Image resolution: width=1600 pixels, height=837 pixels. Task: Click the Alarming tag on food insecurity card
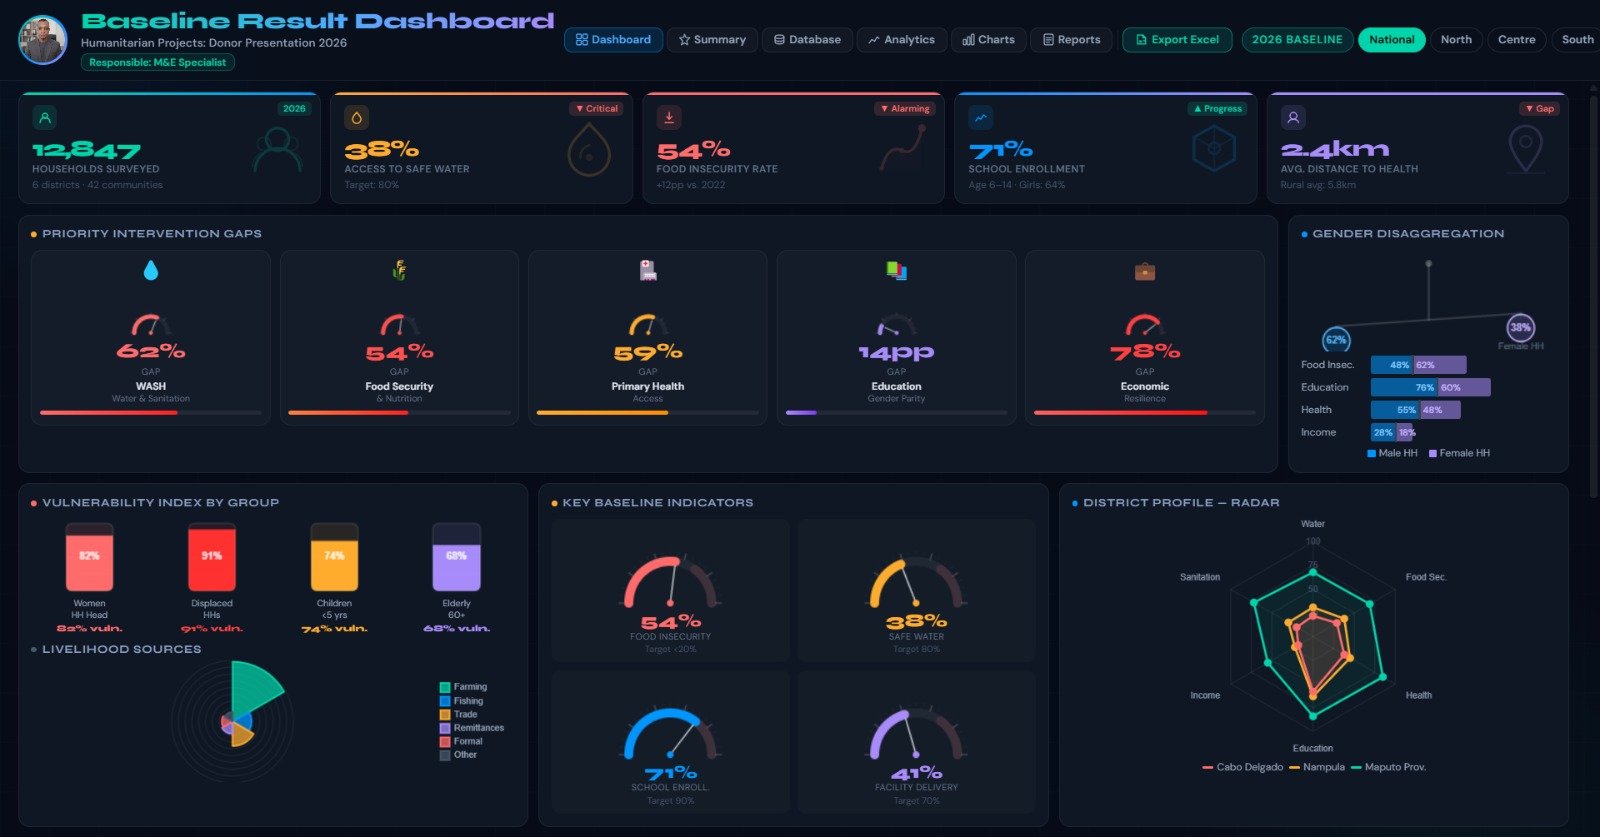[905, 108]
